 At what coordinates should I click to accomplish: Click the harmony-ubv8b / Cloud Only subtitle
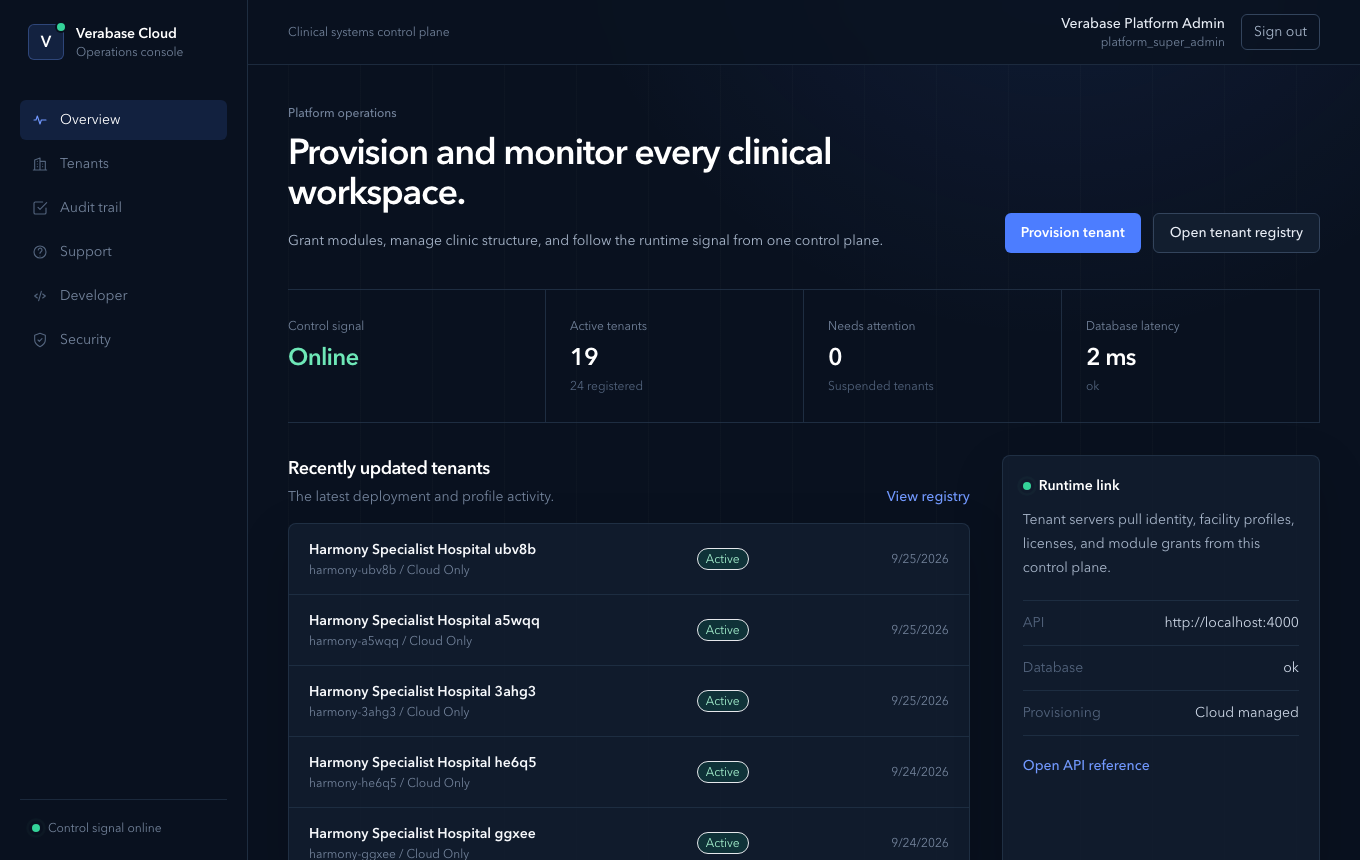point(389,570)
